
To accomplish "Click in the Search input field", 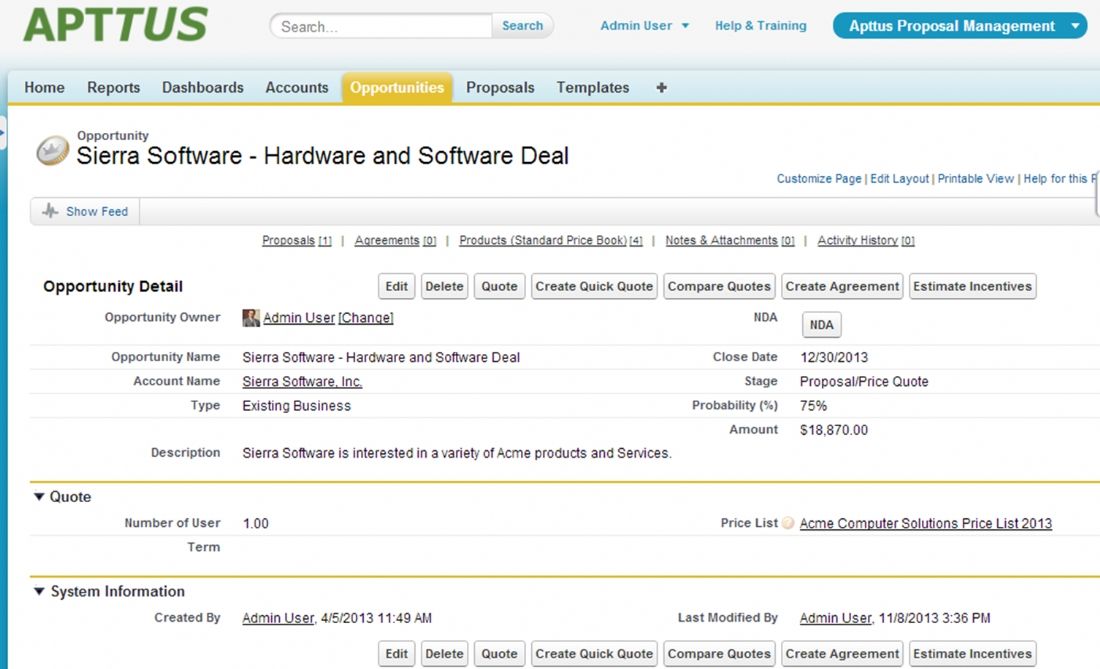I will coord(382,26).
